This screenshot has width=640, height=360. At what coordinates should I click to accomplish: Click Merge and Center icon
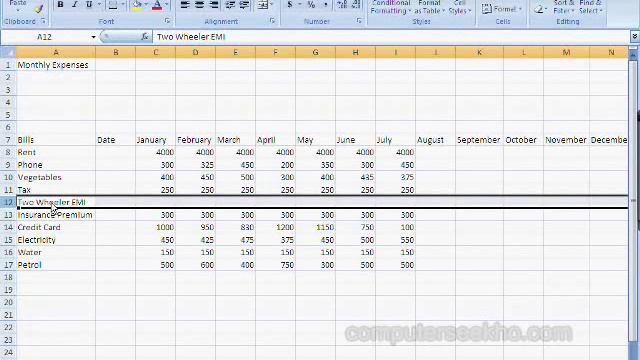pyautogui.click(x=263, y=5)
